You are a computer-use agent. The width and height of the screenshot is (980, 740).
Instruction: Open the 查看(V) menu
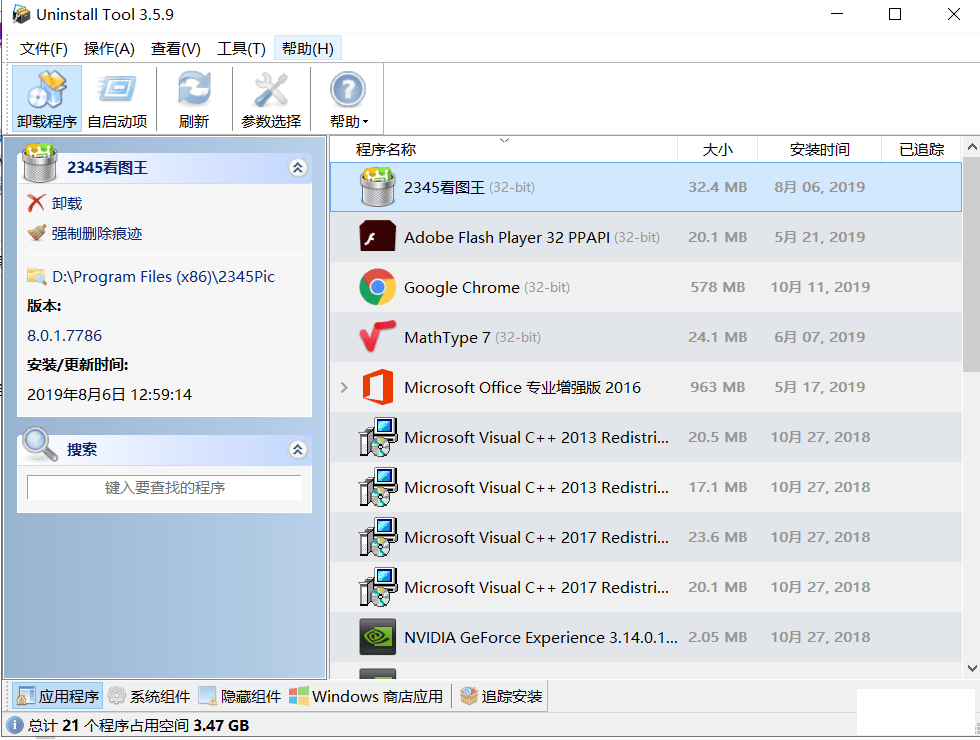176,49
